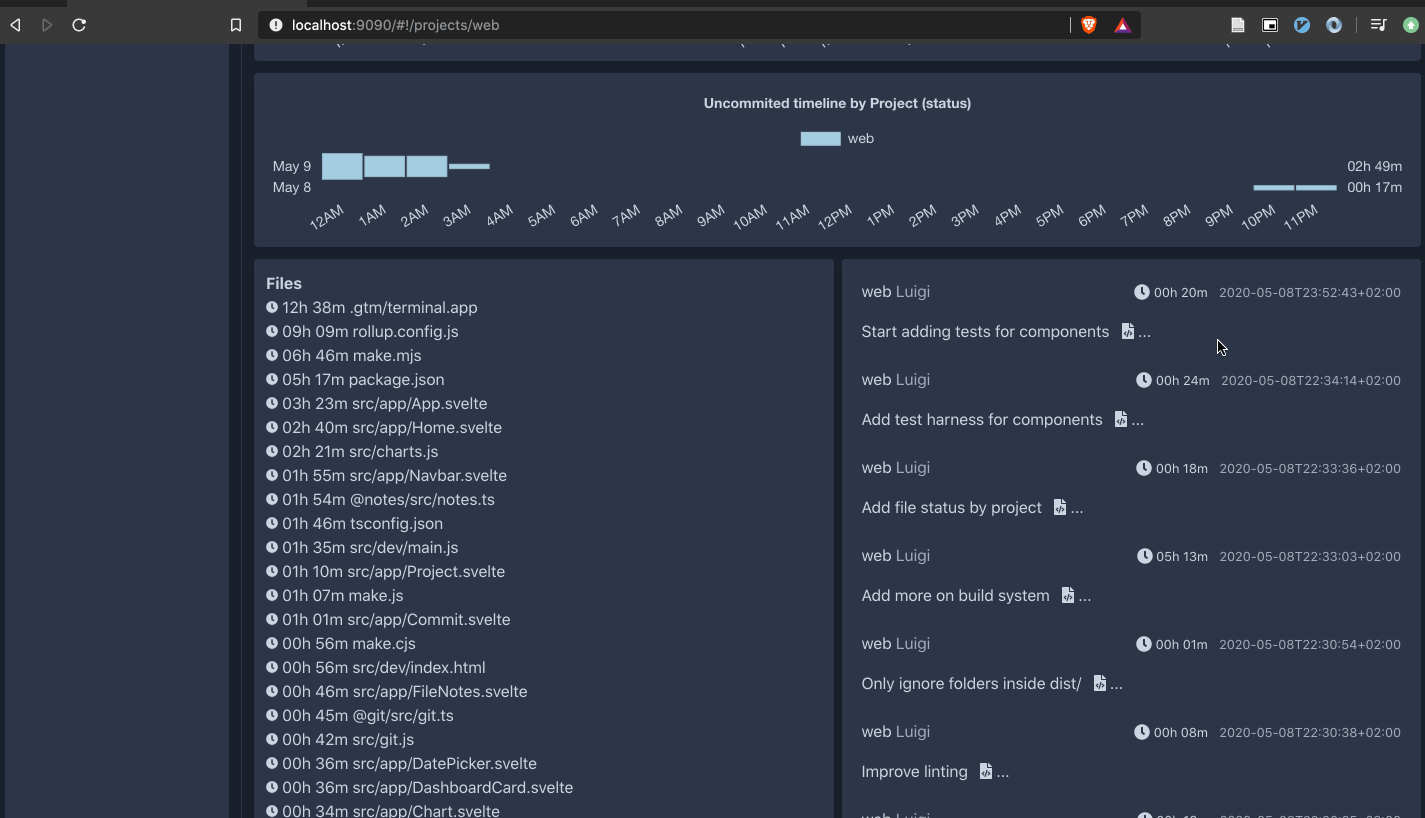Click the picture-in-picture icon in the browser toolbar
Screen dimensions: 1425x818
coord(1269,24)
